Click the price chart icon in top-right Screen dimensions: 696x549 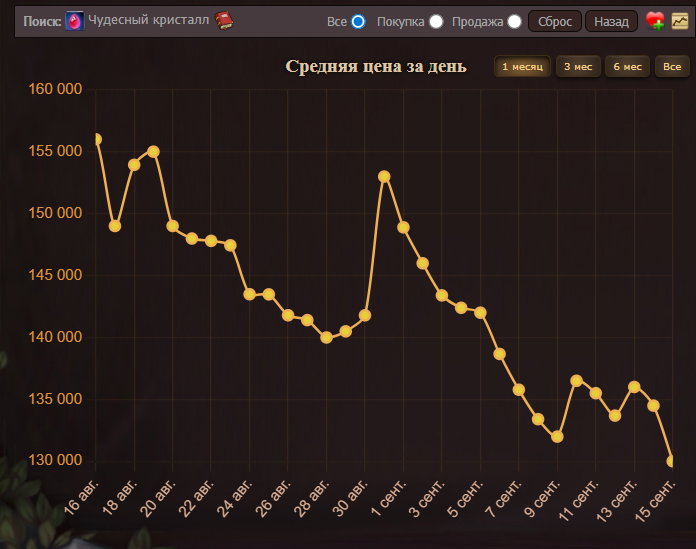[680, 21]
